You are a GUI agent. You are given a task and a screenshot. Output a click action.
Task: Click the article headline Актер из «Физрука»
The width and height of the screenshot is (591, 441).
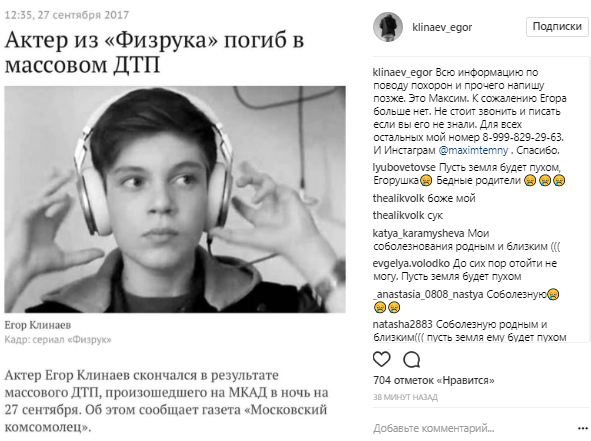pos(154,52)
